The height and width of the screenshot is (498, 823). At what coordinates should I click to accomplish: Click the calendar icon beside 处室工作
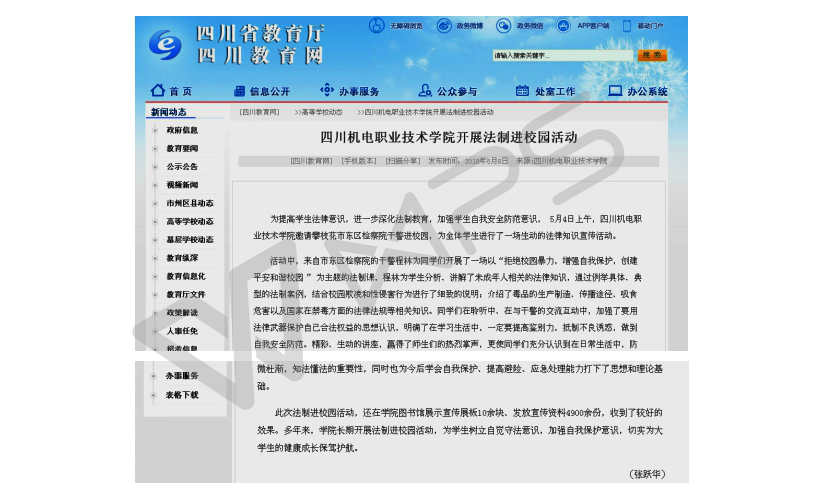(522, 91)
